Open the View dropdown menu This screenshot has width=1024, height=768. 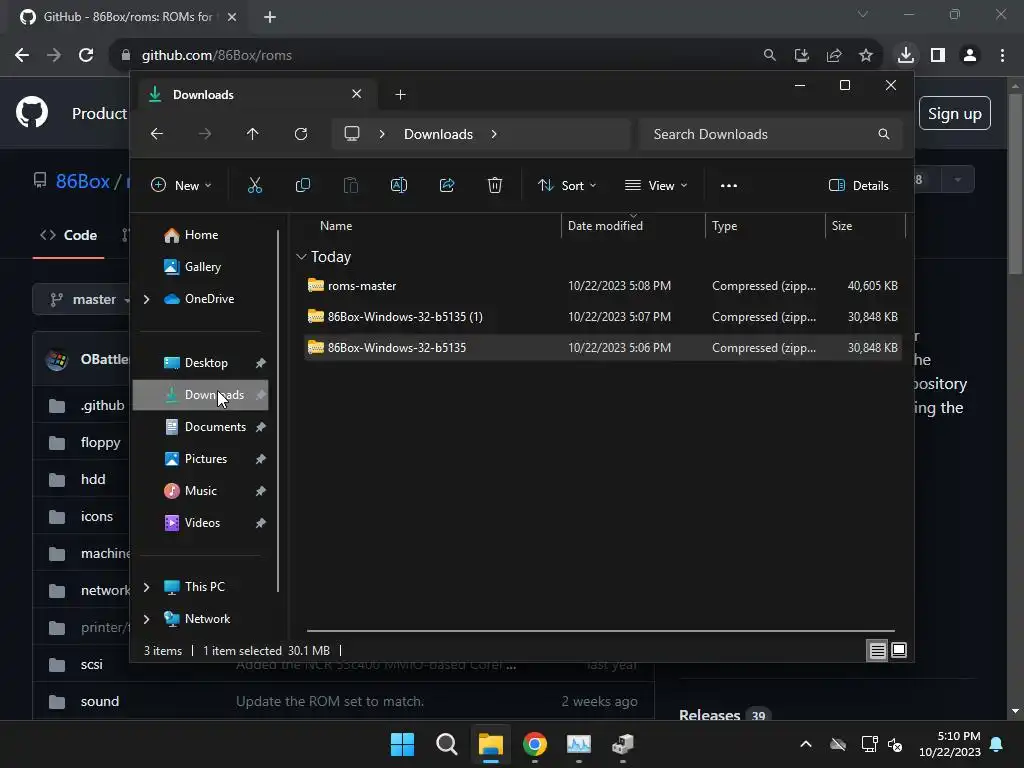pyautogui.click(x=656, y=185)
